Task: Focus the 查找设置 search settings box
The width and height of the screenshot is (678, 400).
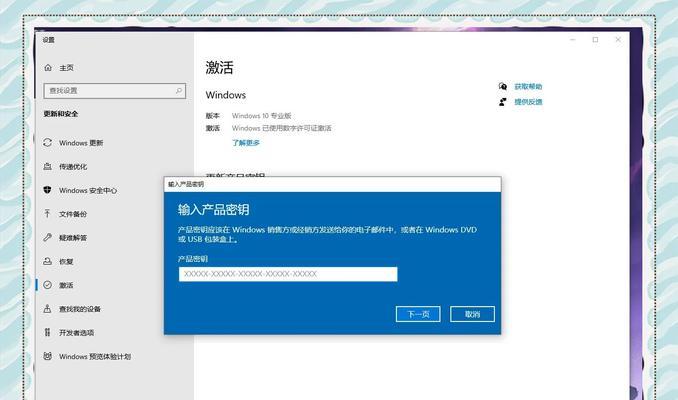Action: pos(115,91)
